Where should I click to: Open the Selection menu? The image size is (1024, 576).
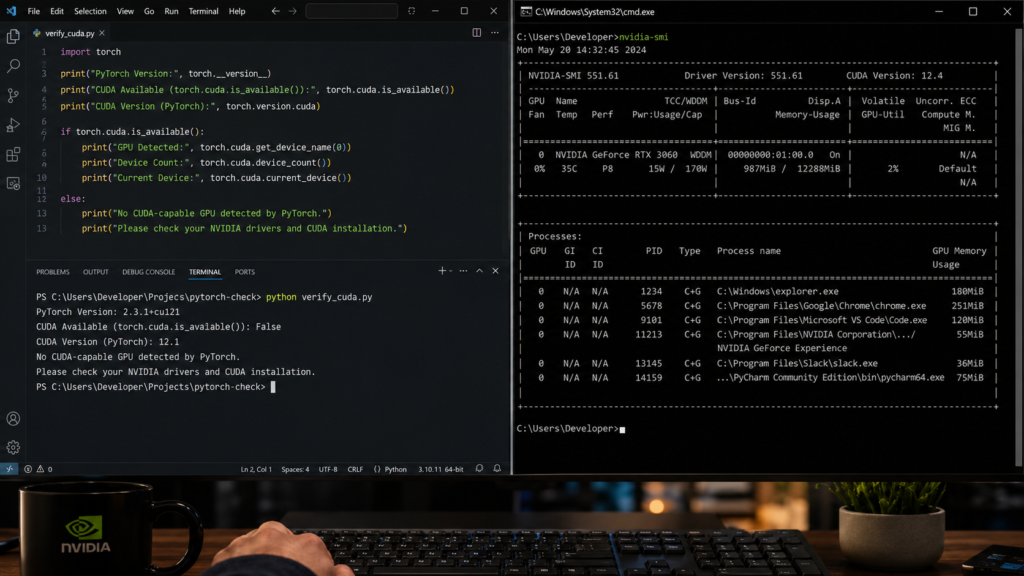pos(90,11)
